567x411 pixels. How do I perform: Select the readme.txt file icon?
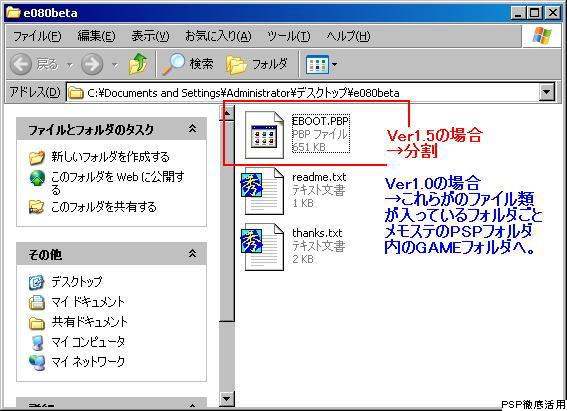coord(263,190)
